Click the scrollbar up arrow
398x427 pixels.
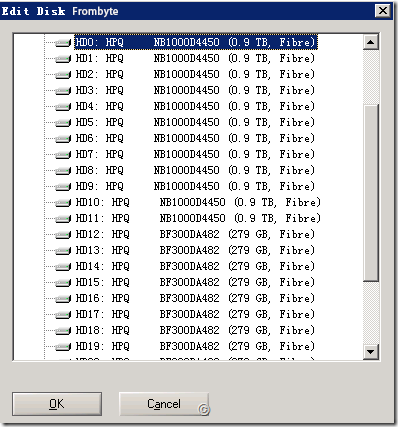371,42
